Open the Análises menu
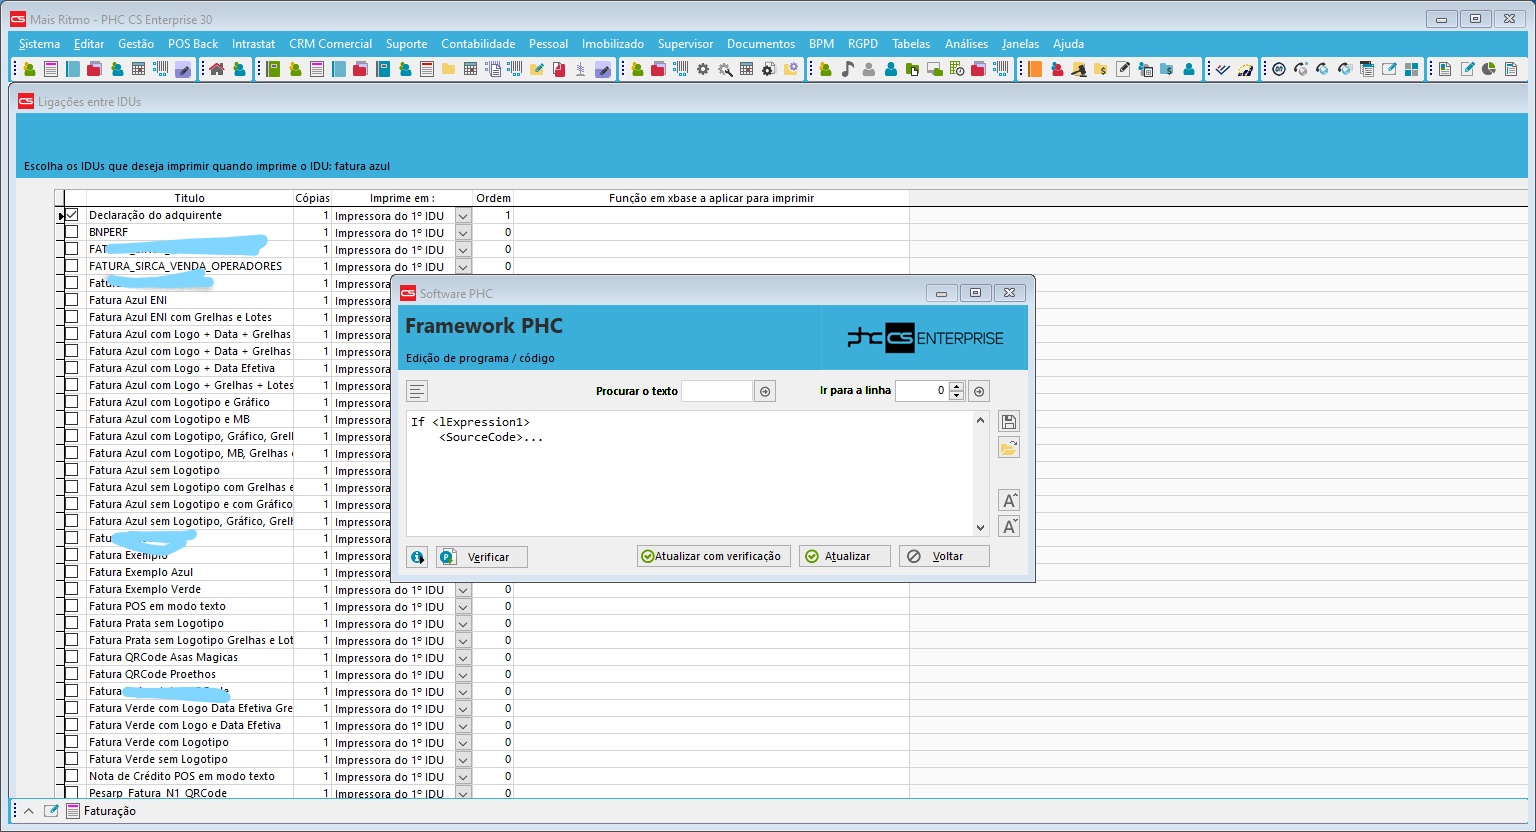1536x832 pixels. point(965,44)
